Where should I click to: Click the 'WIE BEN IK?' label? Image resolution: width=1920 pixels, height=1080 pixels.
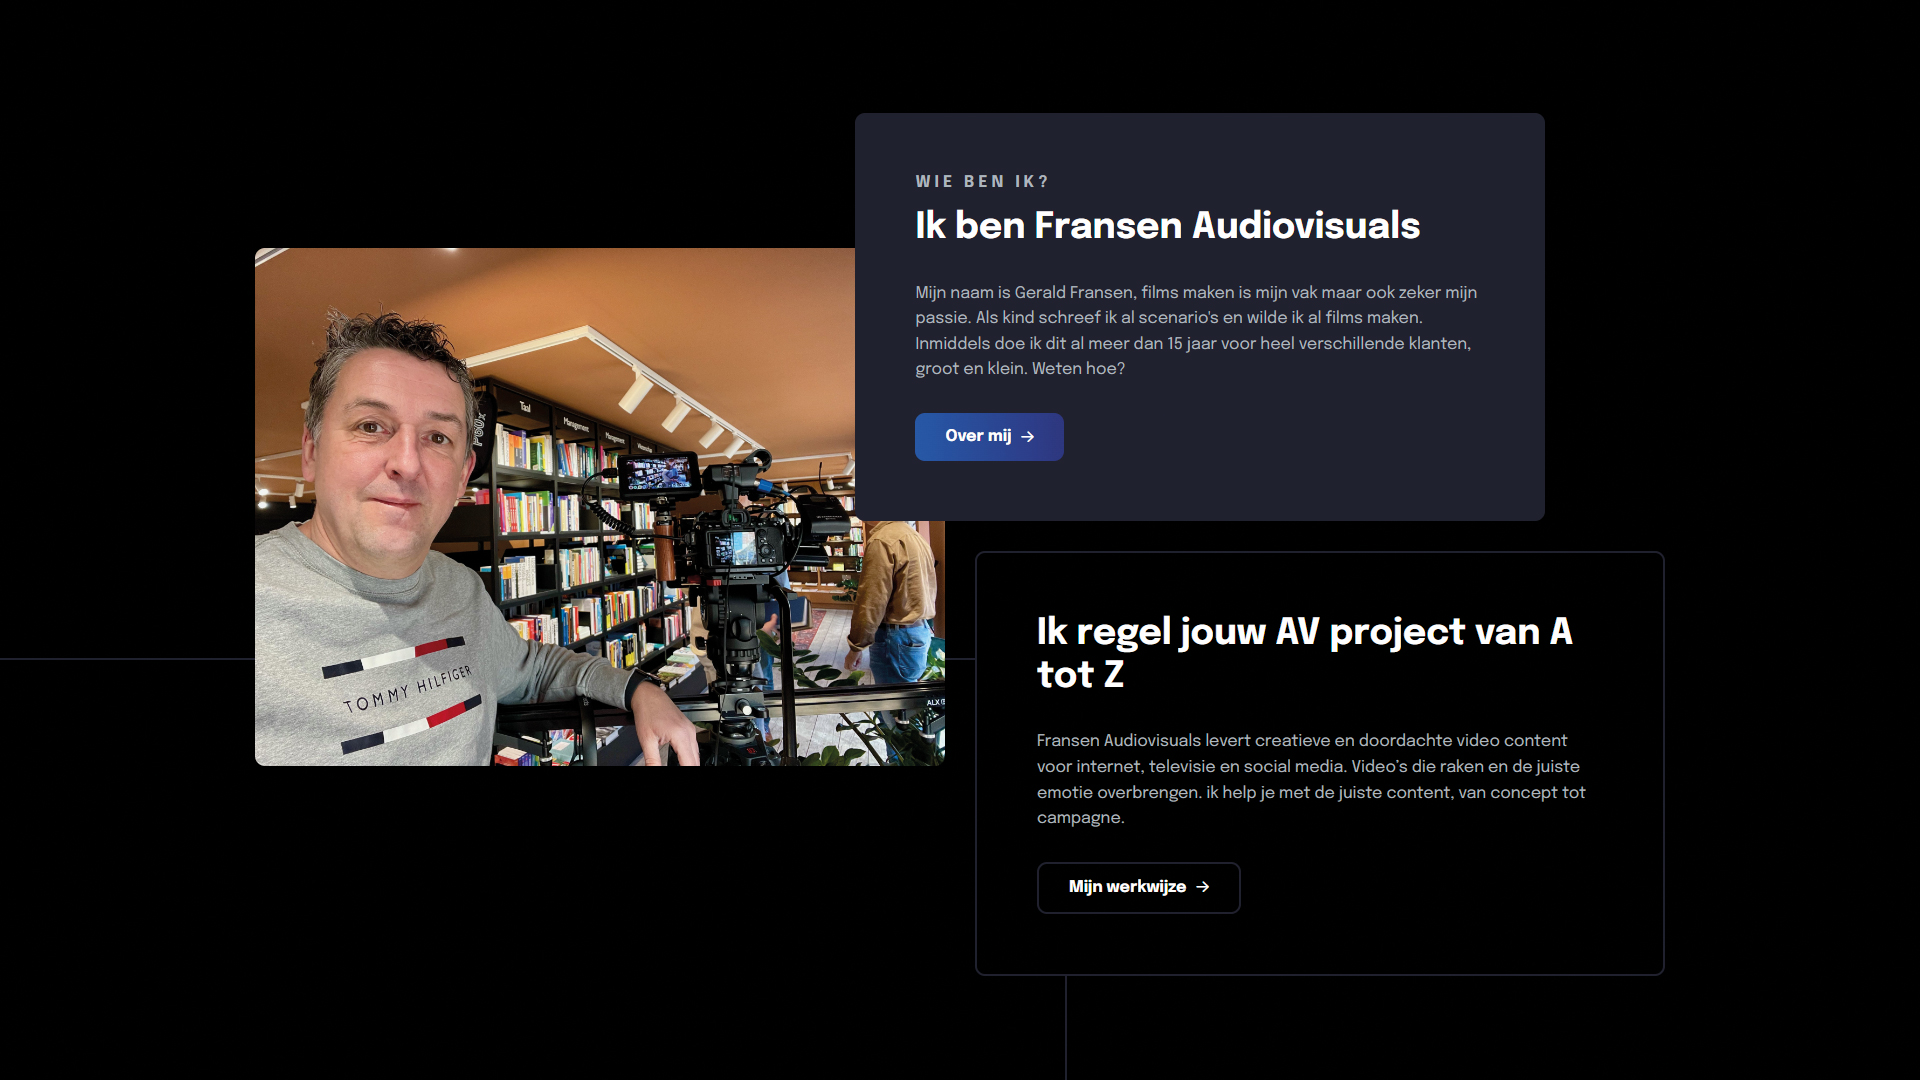(x=982, y=181)
